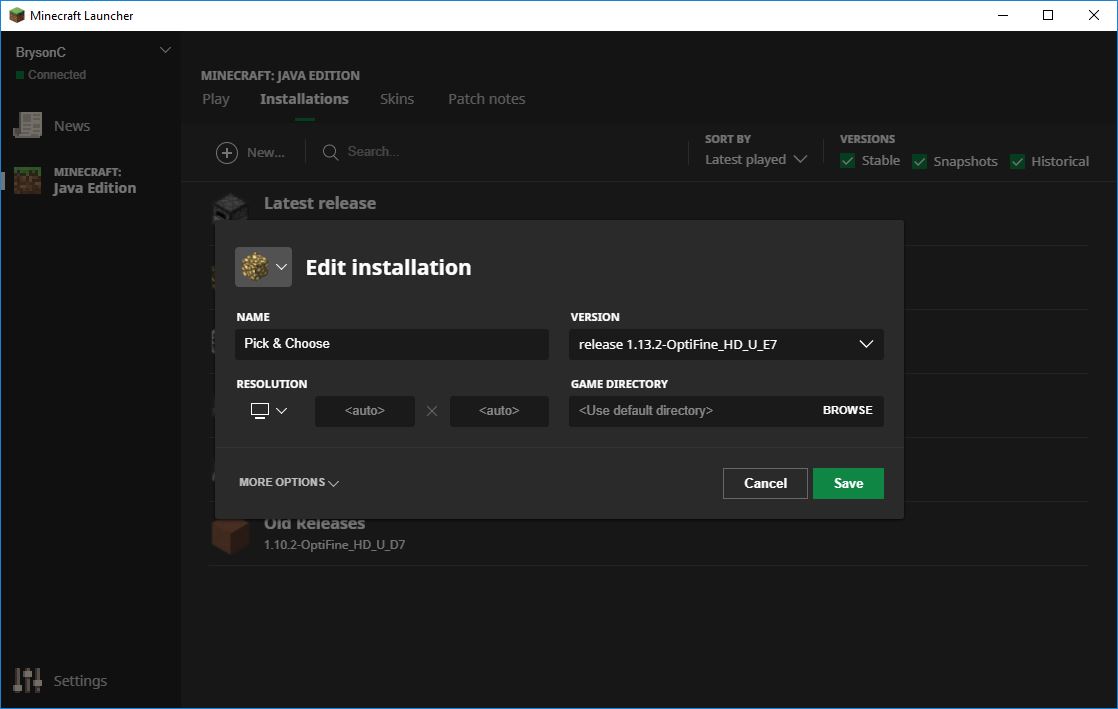
Task: Open Settings via the sliders icon
Action: pyautogui.click(x=27, y=680)
